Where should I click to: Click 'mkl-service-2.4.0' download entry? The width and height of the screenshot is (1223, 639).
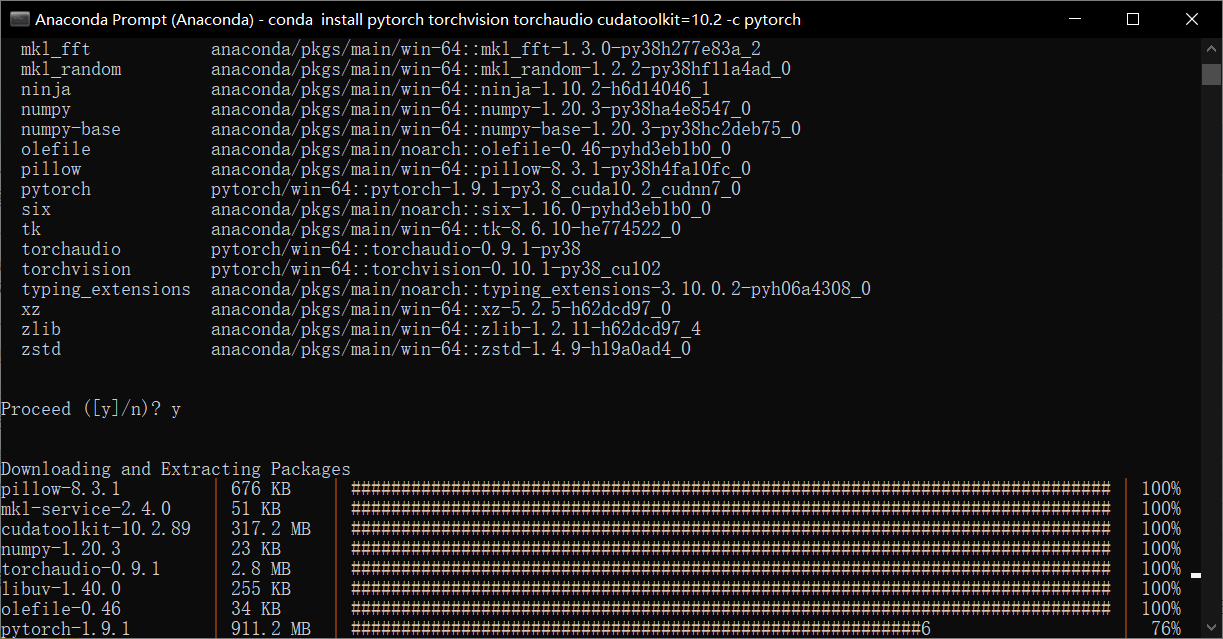click(x=86, y=509)
